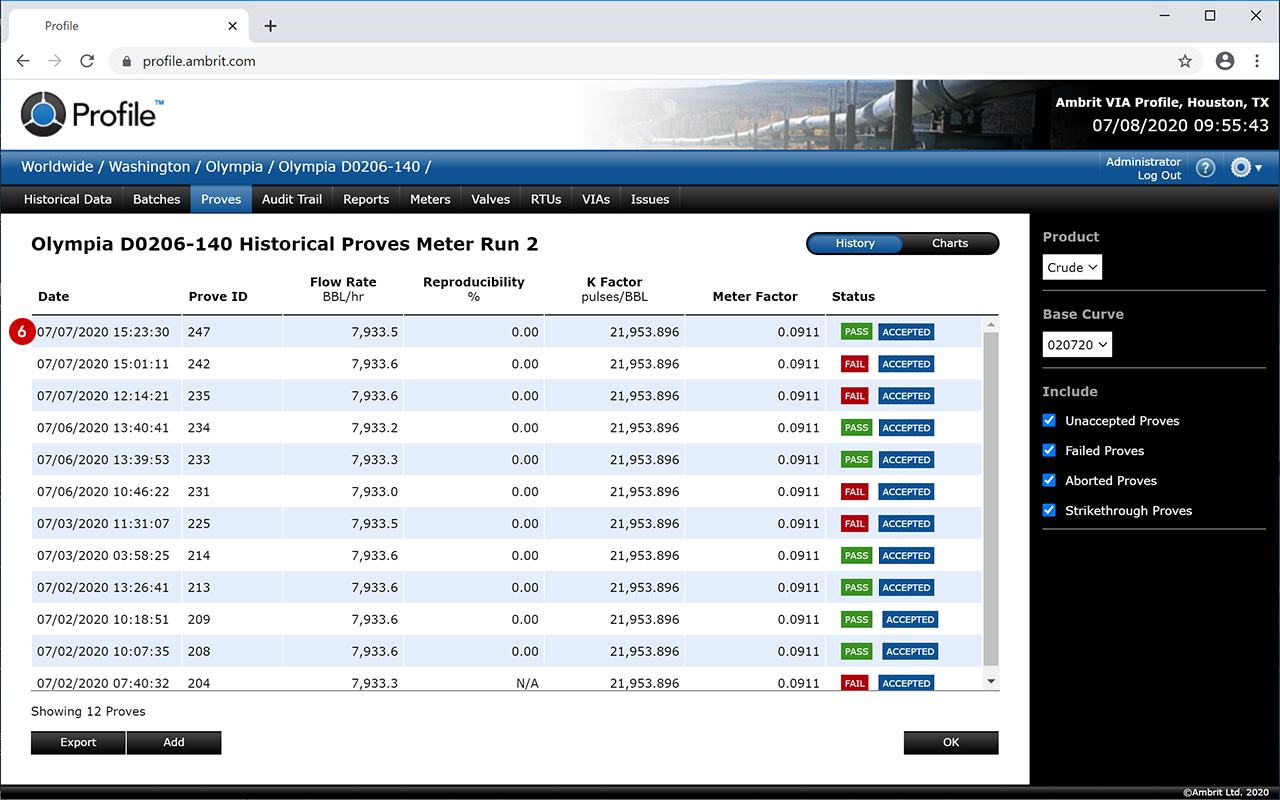Open the Historical Data tab

[x=68, y=199]
